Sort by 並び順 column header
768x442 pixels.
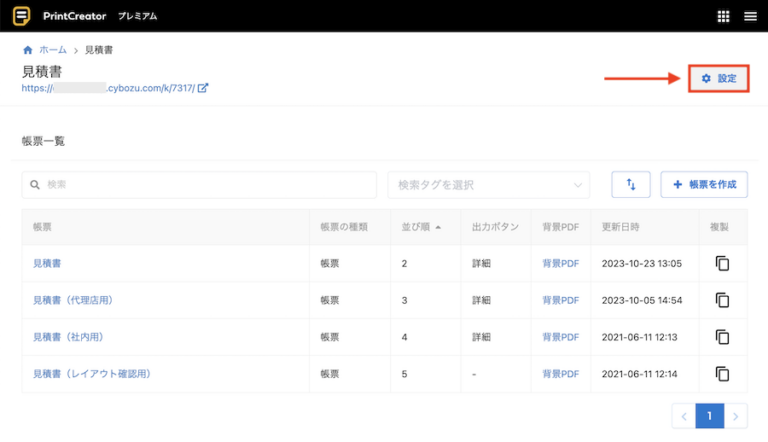pyautogui.click(x=420, y=227)
